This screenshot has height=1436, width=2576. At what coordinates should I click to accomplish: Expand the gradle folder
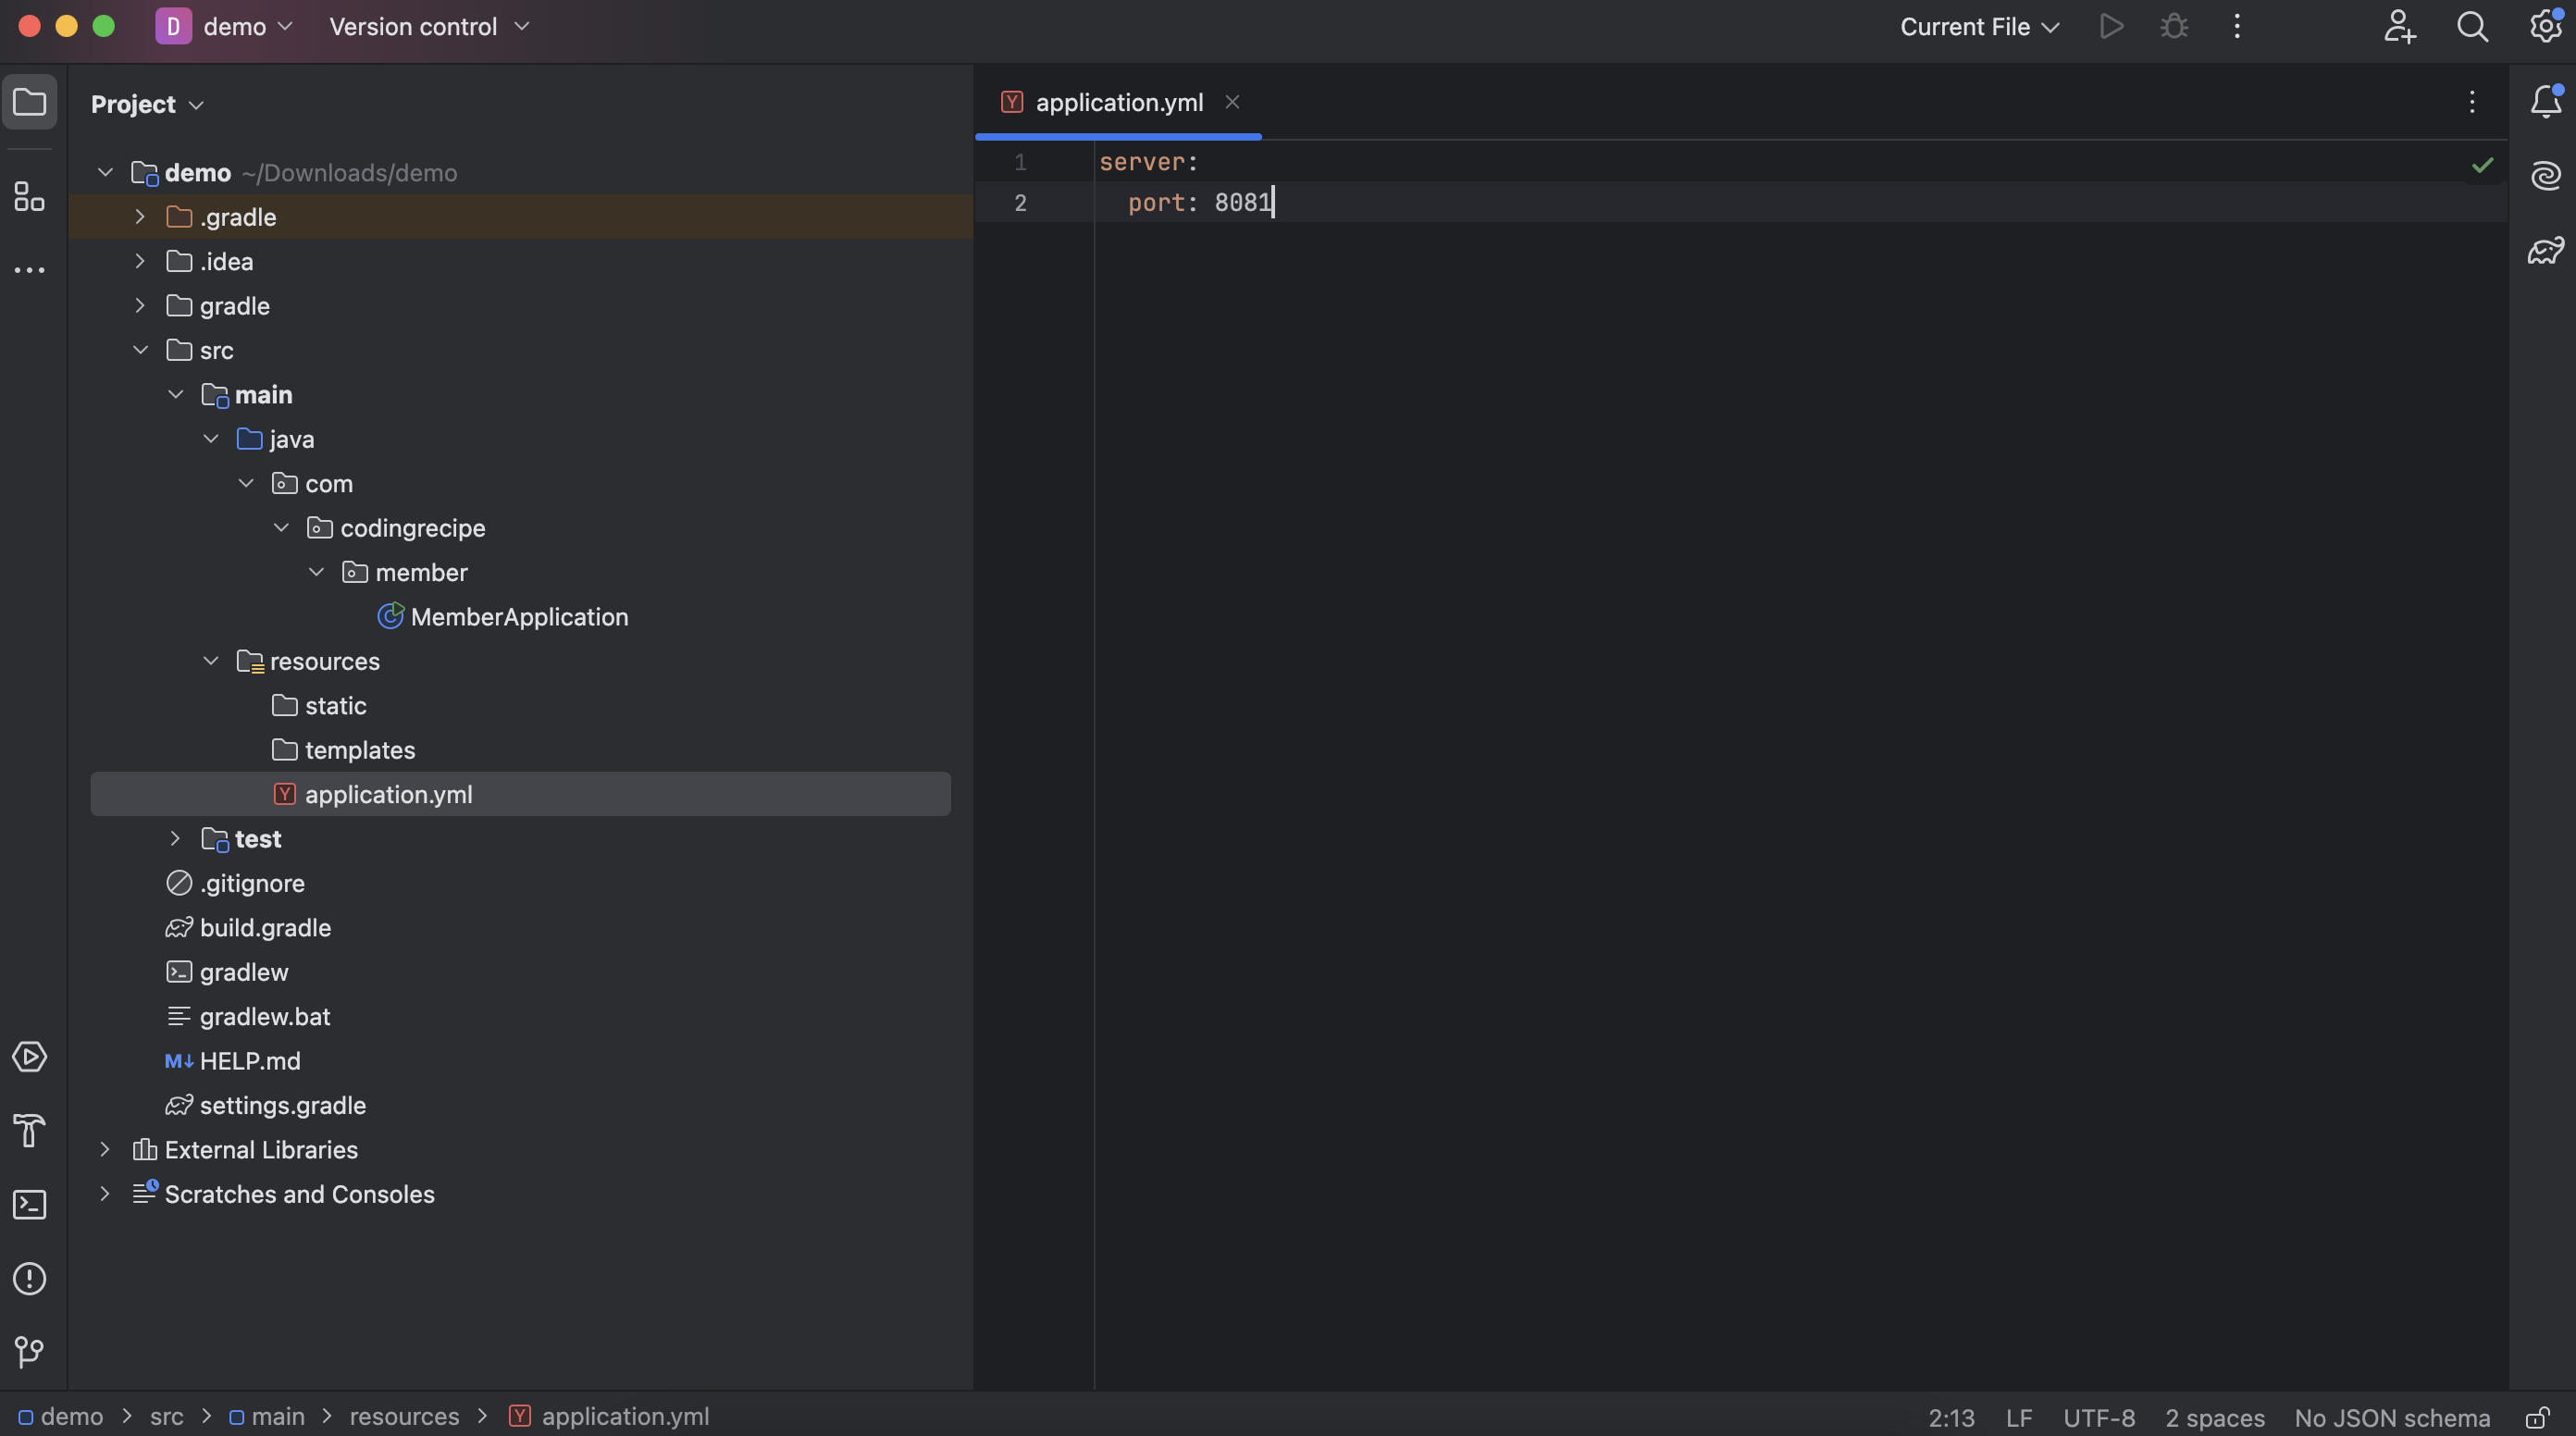click(x=140, y=306)
